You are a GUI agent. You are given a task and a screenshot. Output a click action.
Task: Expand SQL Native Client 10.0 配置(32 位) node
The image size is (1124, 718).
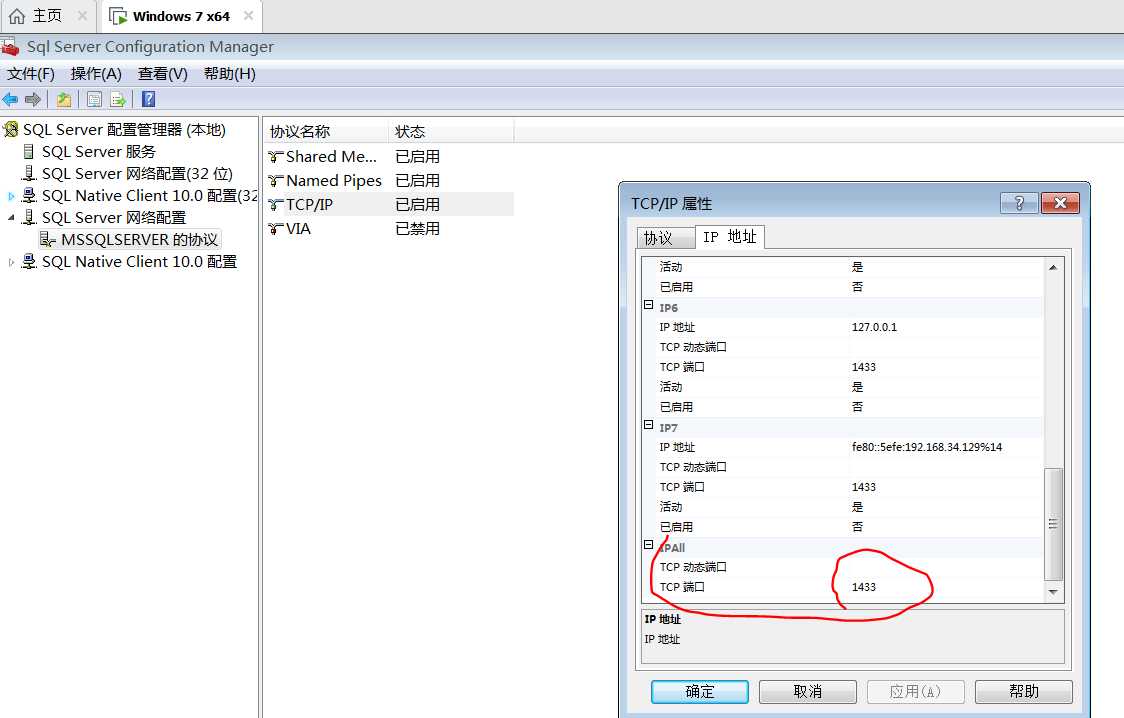pos(11,196)
